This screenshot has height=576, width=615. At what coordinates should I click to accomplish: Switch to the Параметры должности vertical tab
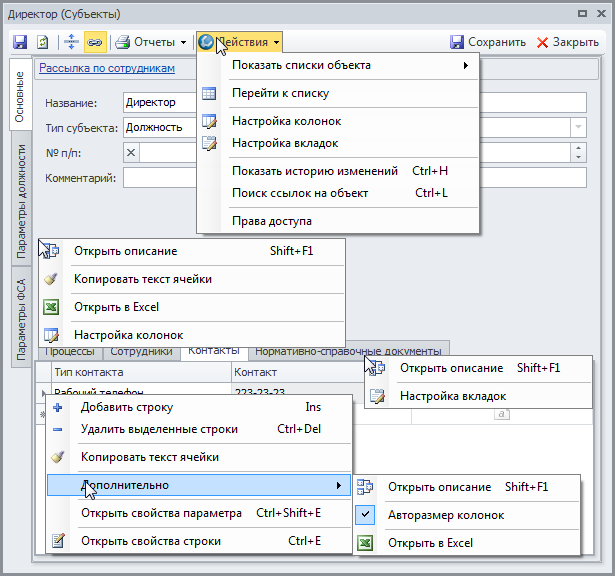click(x=21, y=201)
